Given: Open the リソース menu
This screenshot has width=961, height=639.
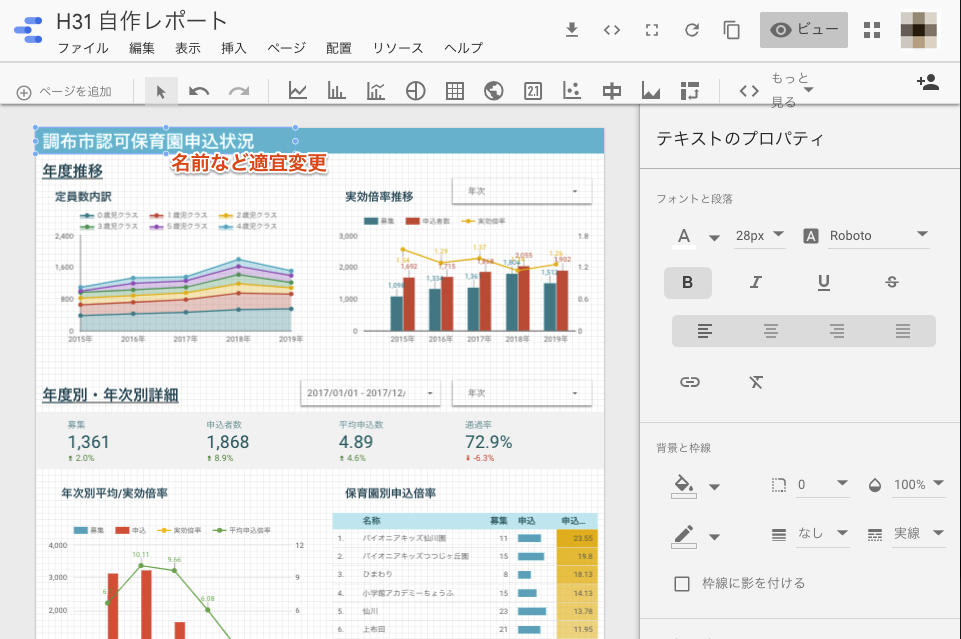Looking at the screenshot, I should tap(398, 48).
